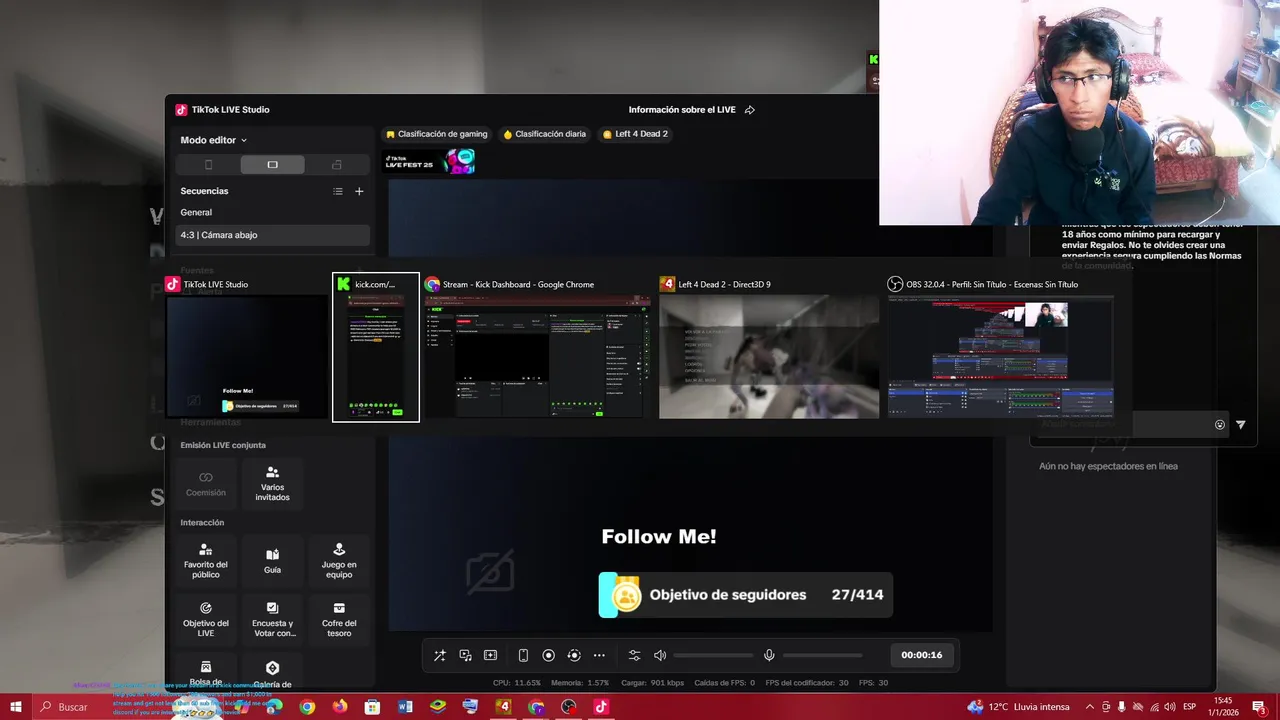
Task: Open the Left 4 Dead 2 tag
Action: (635, 134)
